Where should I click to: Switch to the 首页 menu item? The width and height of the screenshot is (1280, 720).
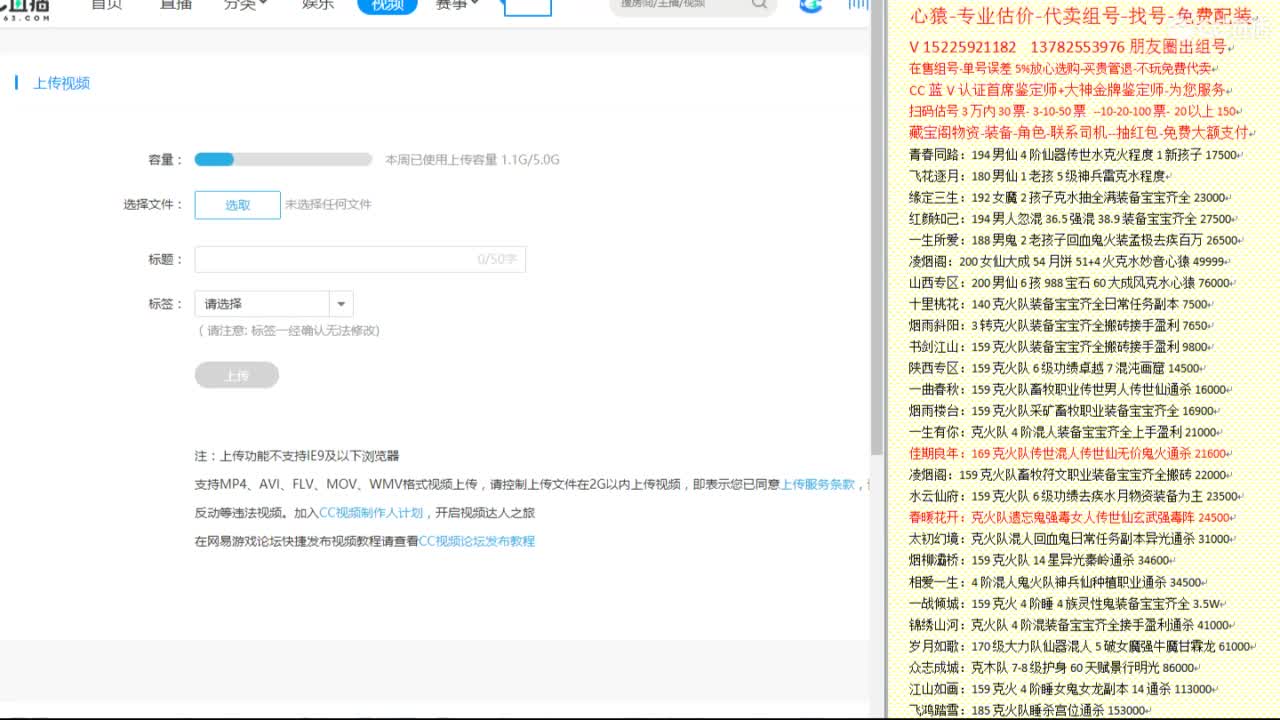point(107,5)
